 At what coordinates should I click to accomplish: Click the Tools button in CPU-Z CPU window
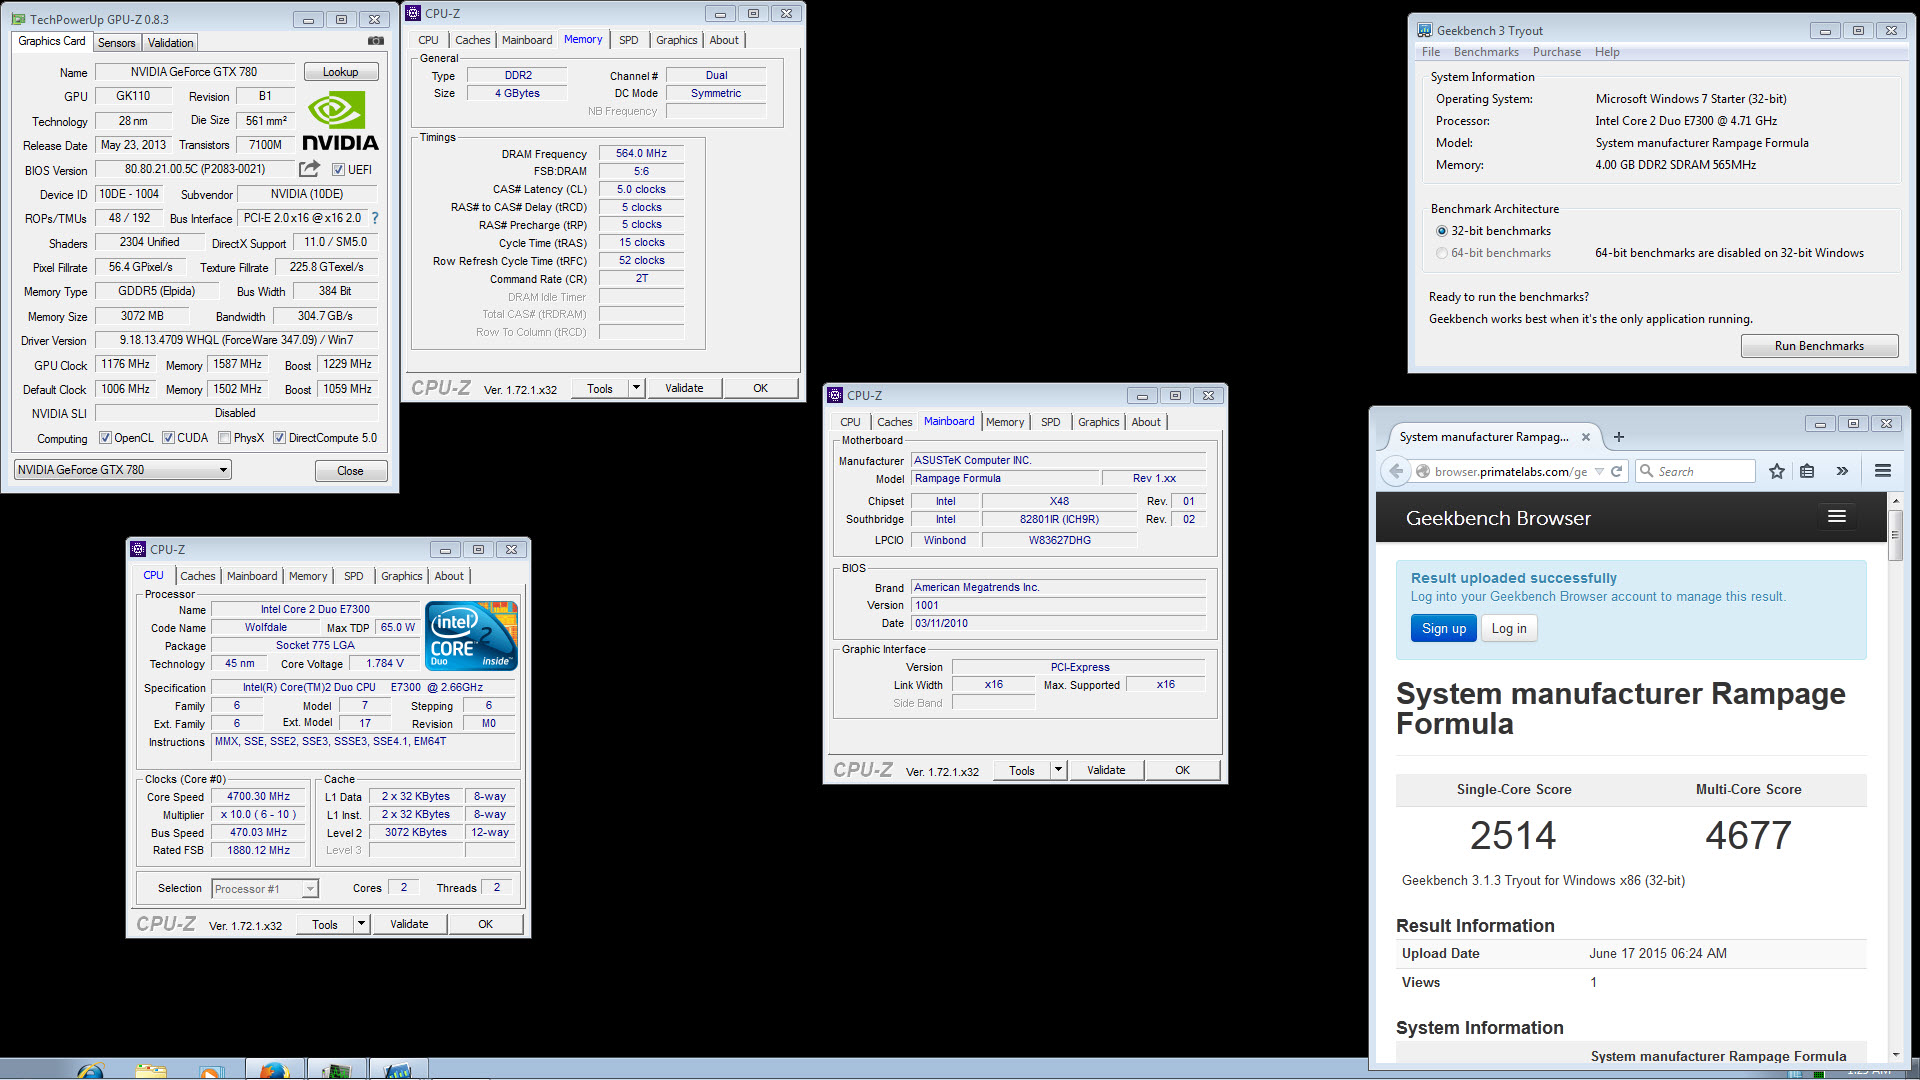325,924
